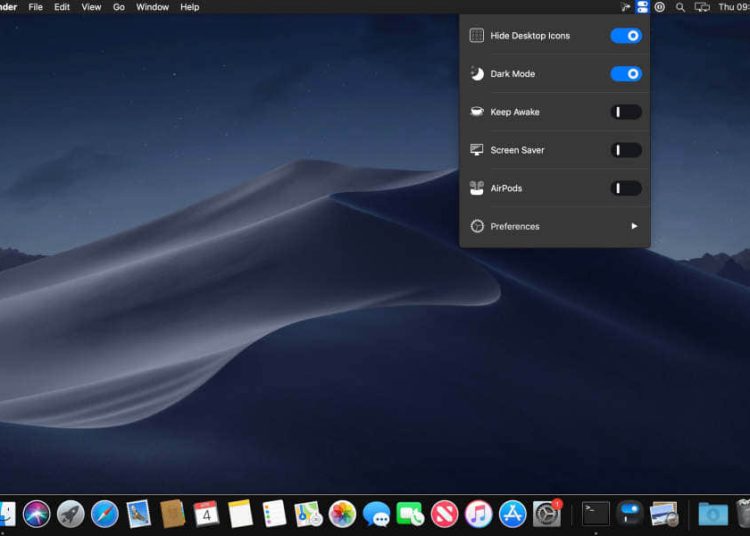Viewport: 750px width, 536px height.
Task: Click the menu bar date and time
Action: click(733, 7)
